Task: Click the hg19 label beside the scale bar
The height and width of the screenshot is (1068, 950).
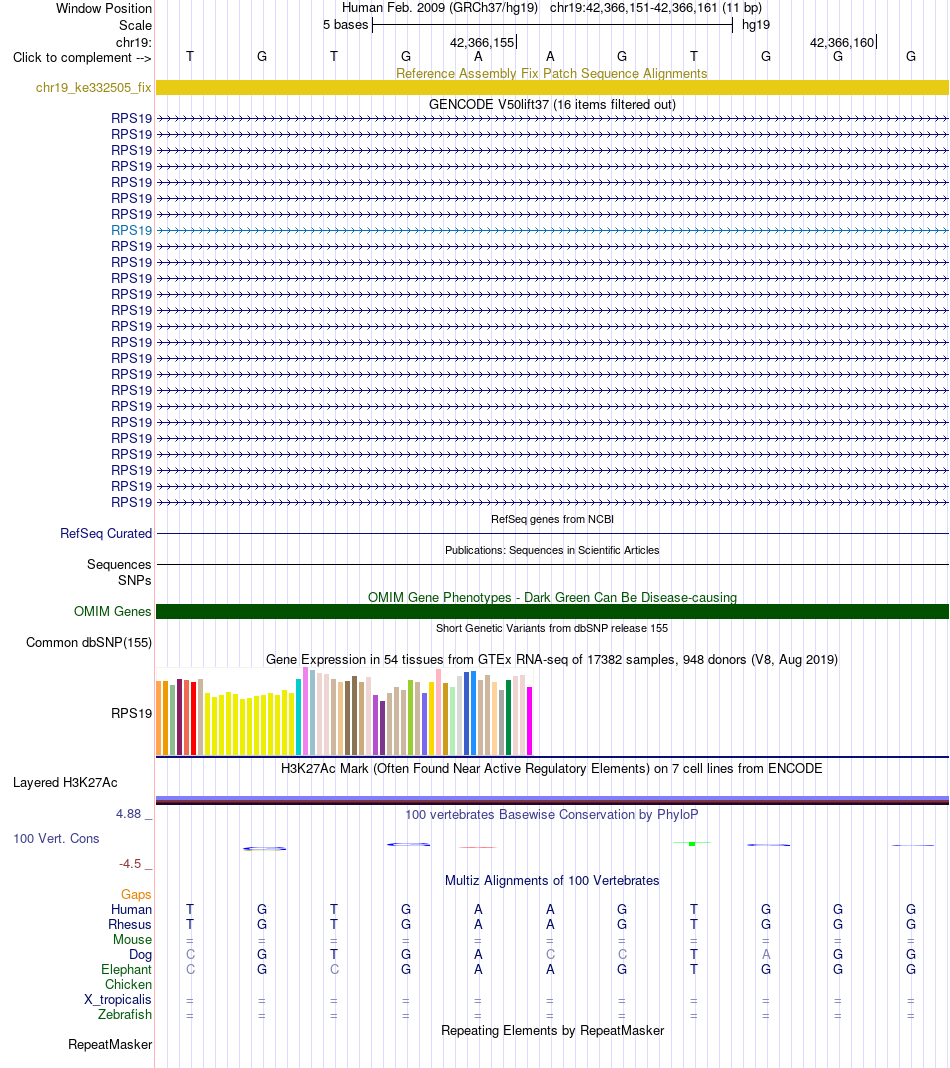Action: [x=756, y=25]
